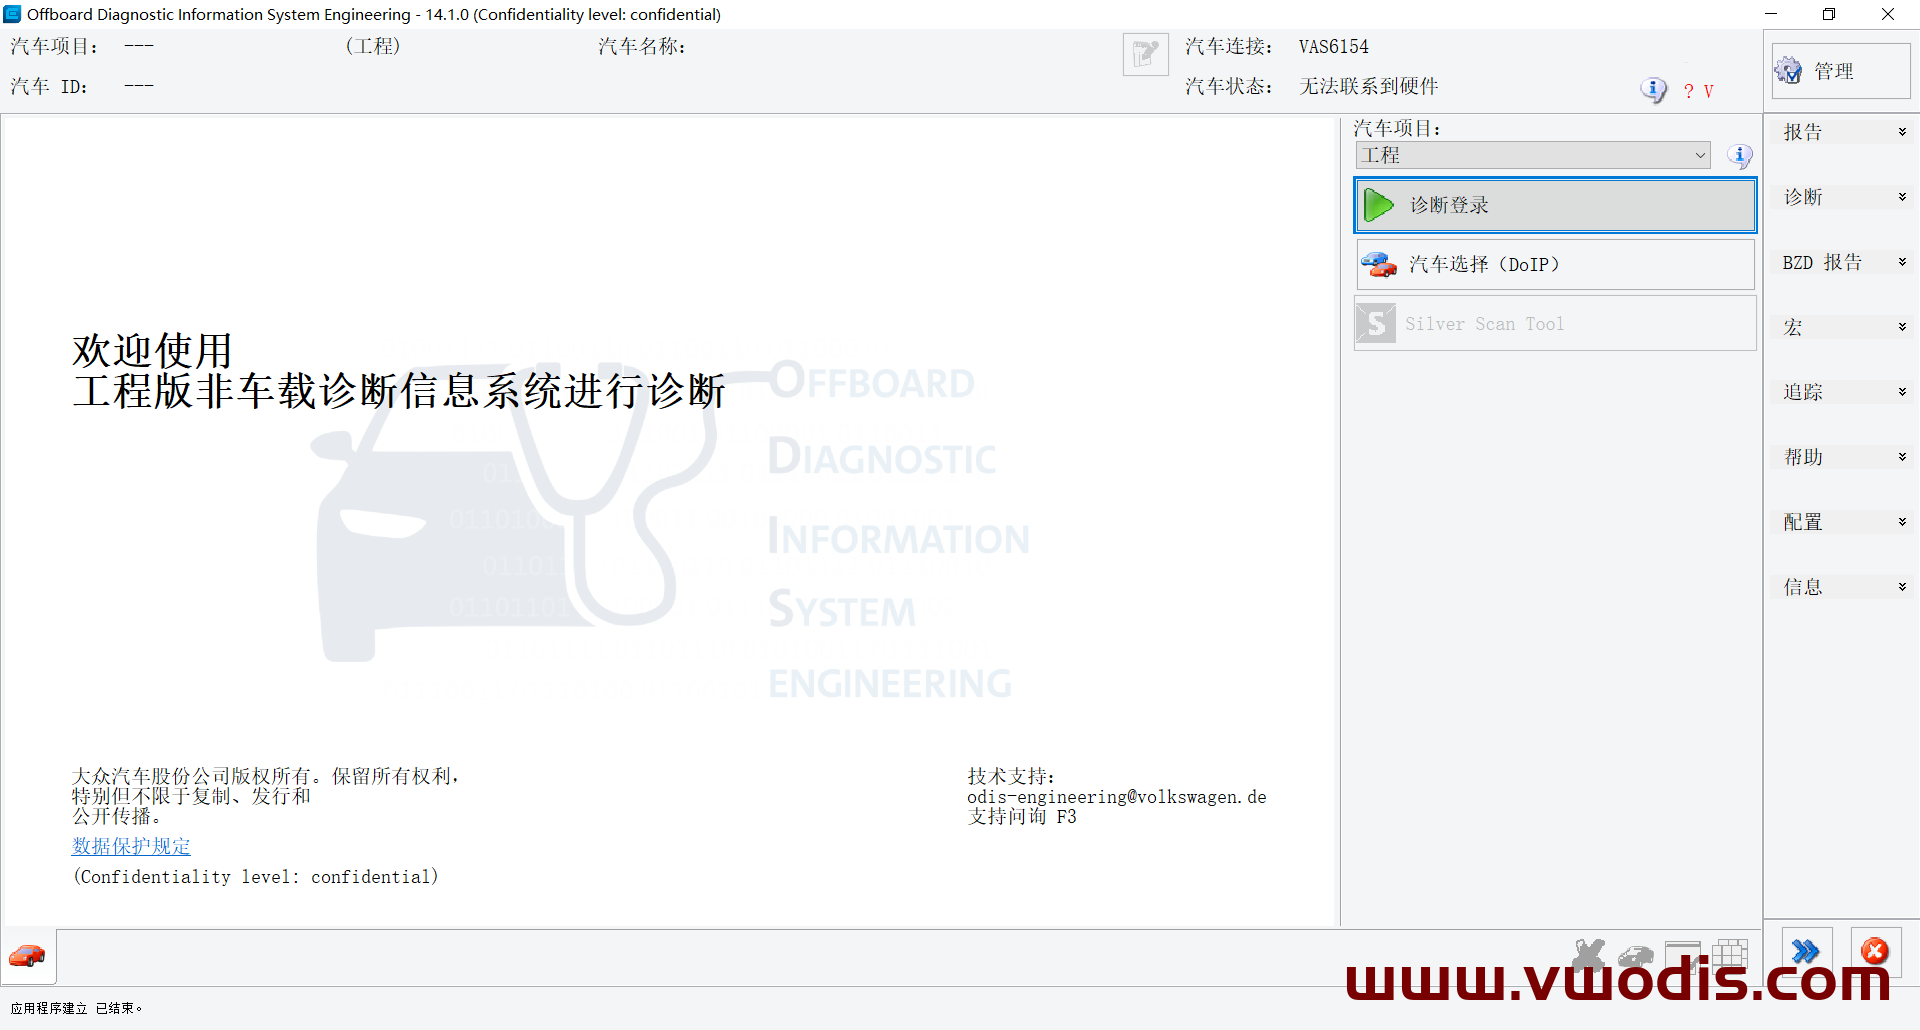Click the gear icon on 管理 button
The width and height of the screenshot is (1920, 1030).
point(1788,71)
